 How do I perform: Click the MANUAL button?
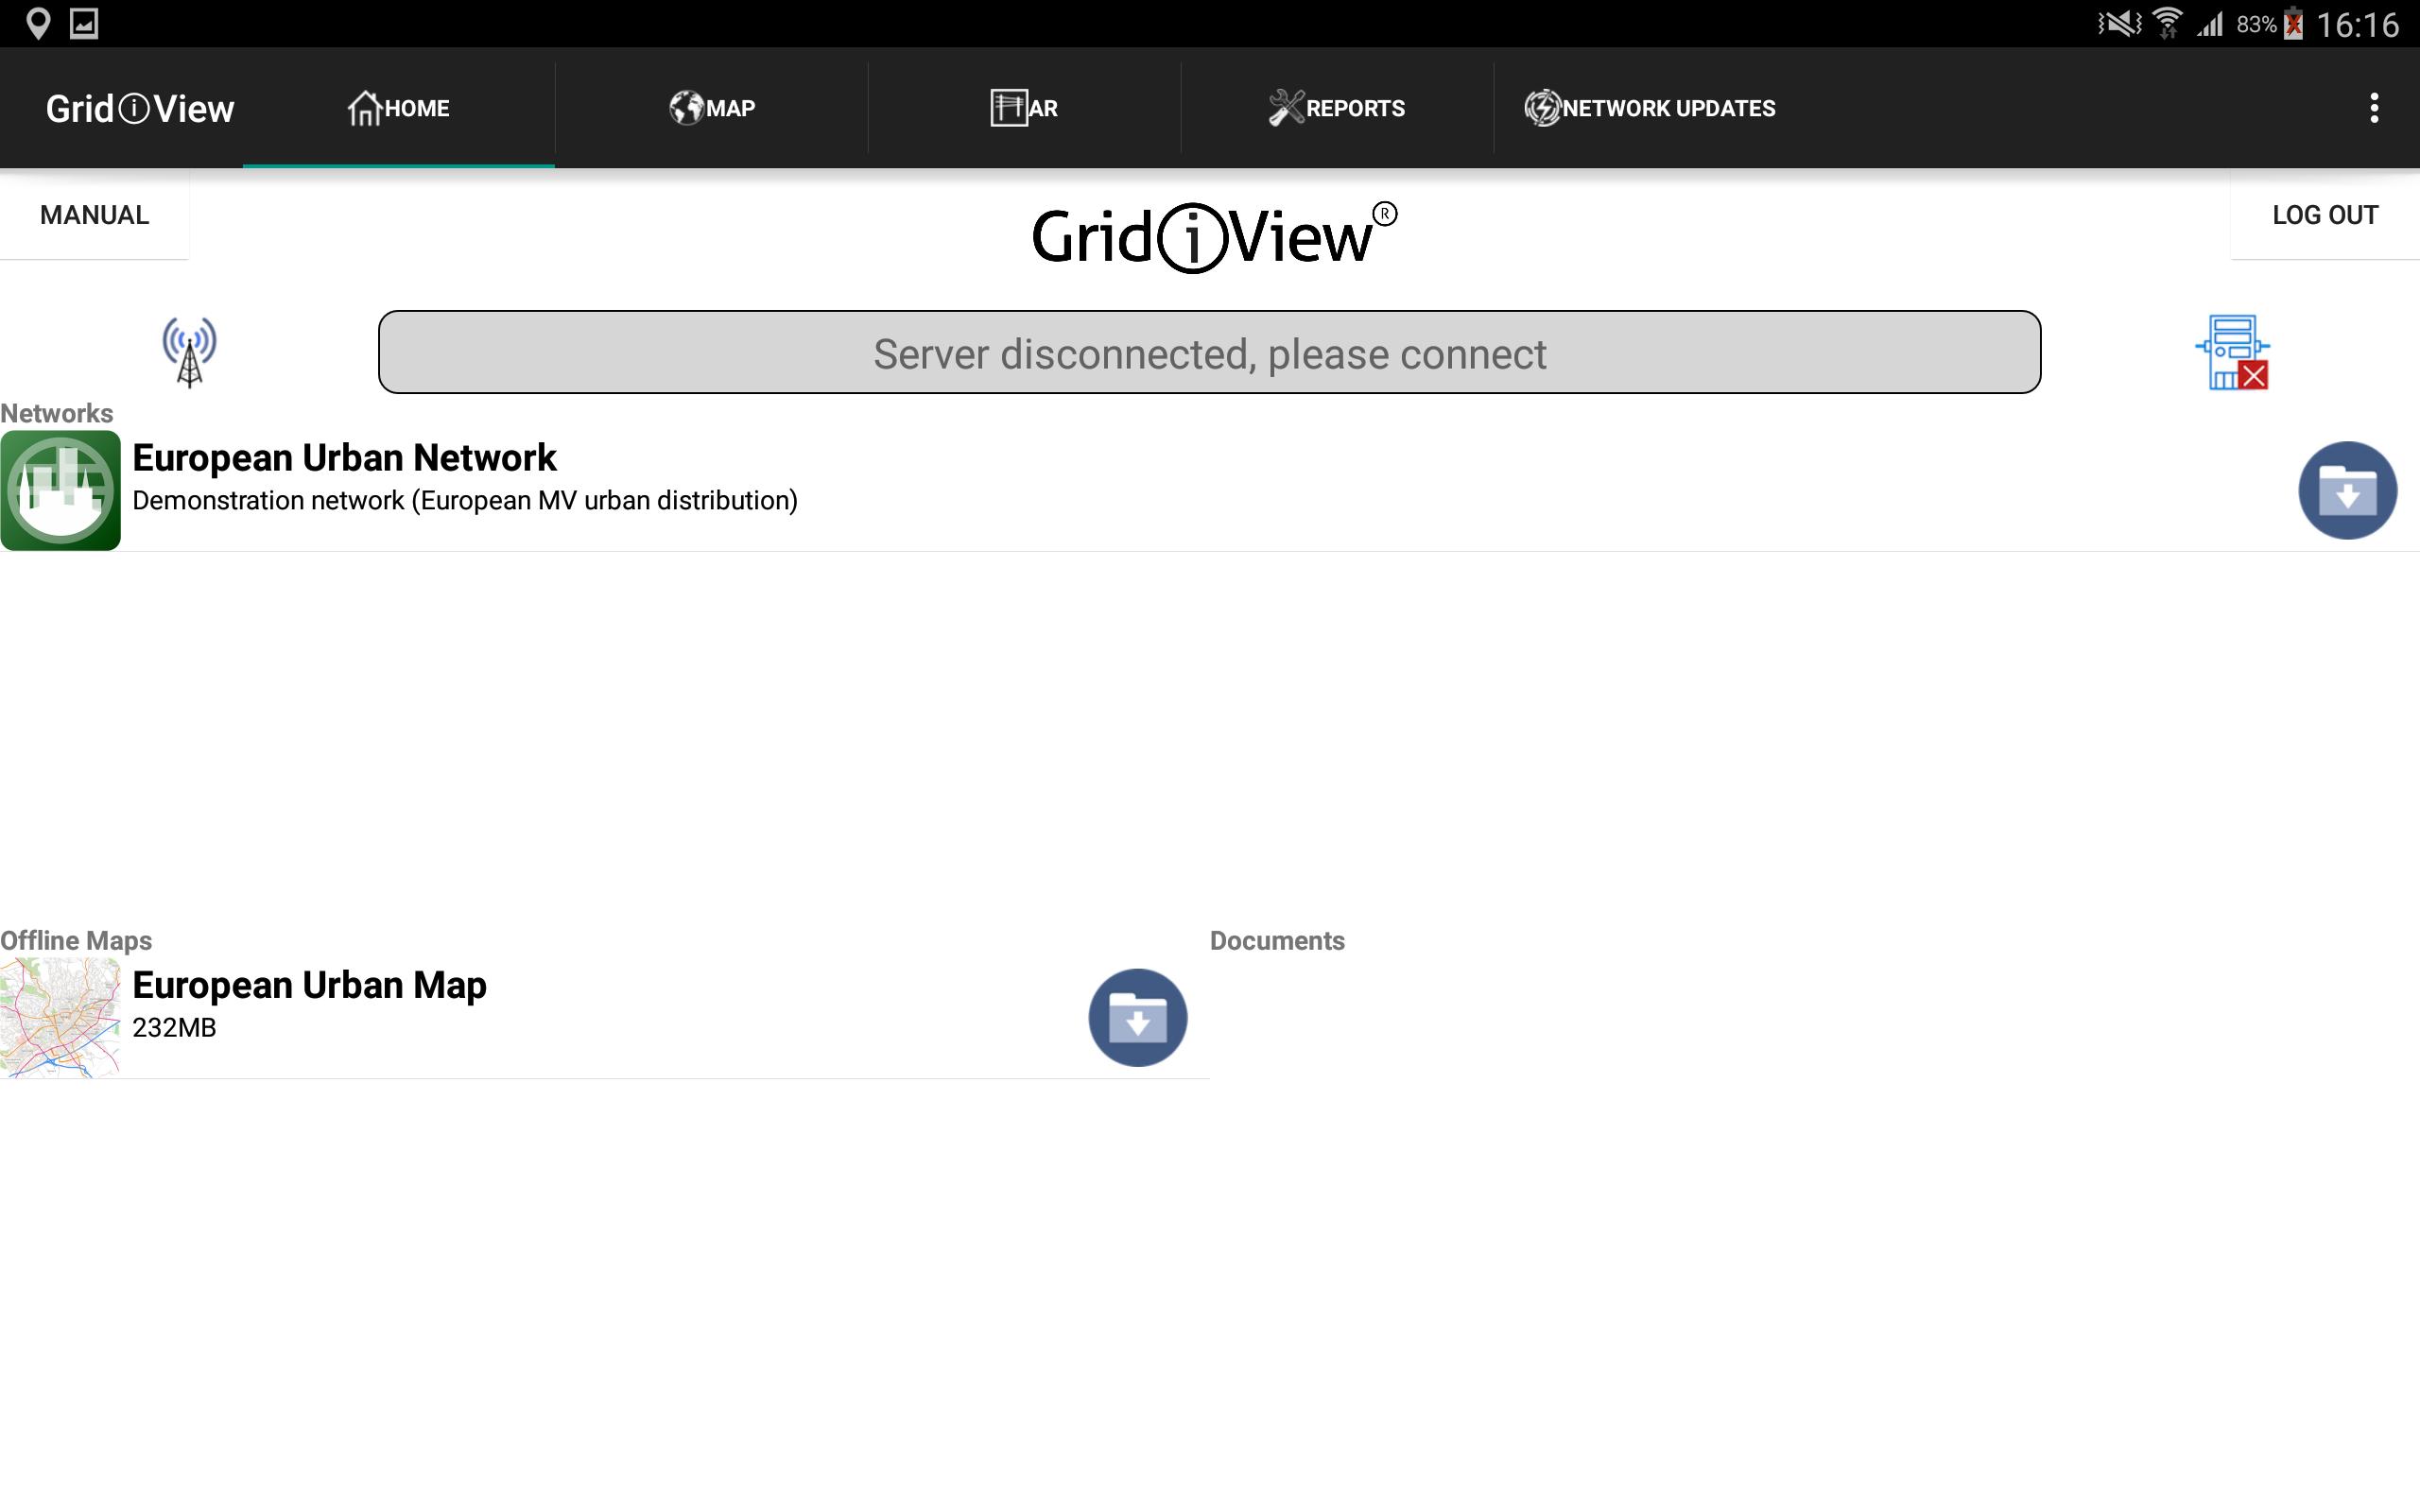pos(94,215)
